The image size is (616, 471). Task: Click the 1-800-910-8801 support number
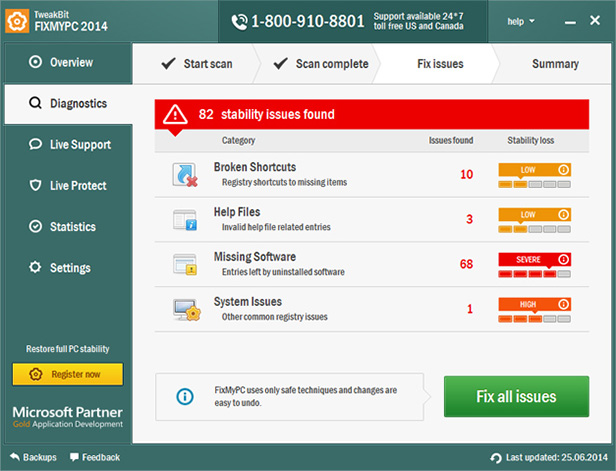[x=308, y=21]
